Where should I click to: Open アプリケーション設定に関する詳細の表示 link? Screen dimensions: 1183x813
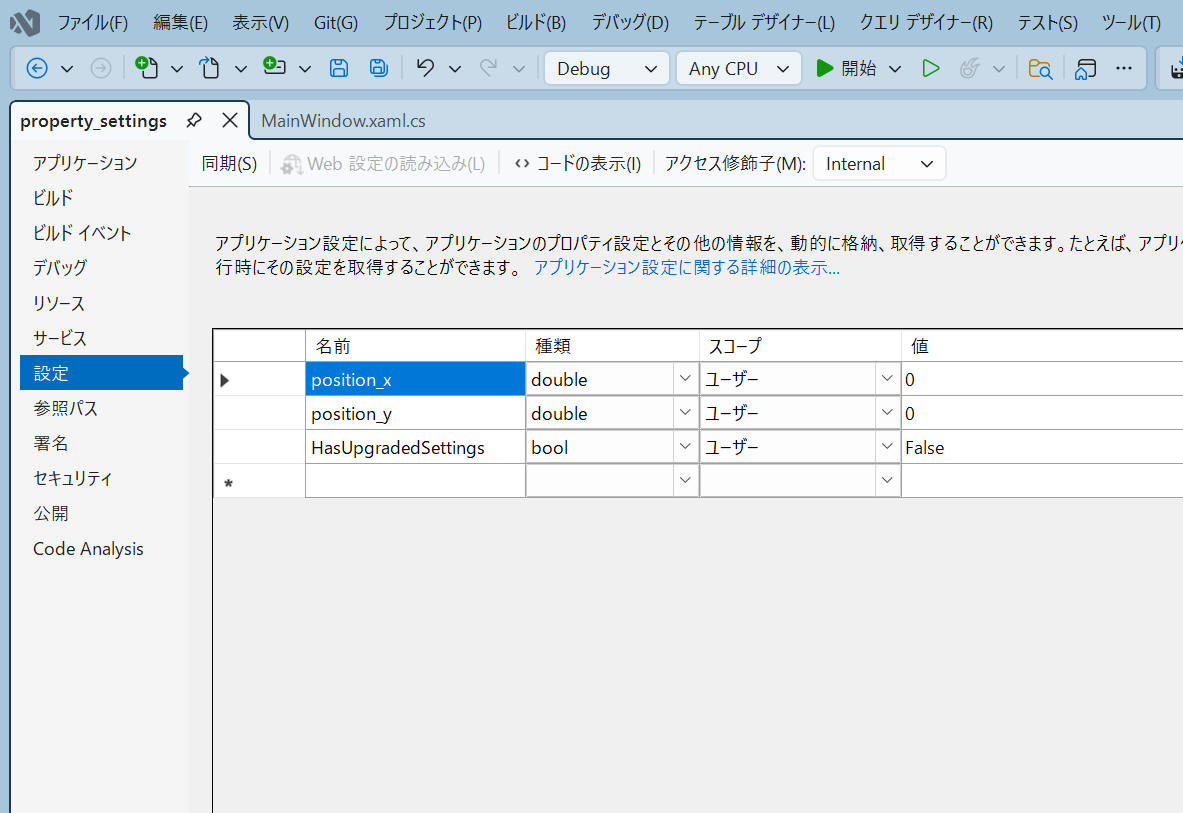click(x=687, y=268)
